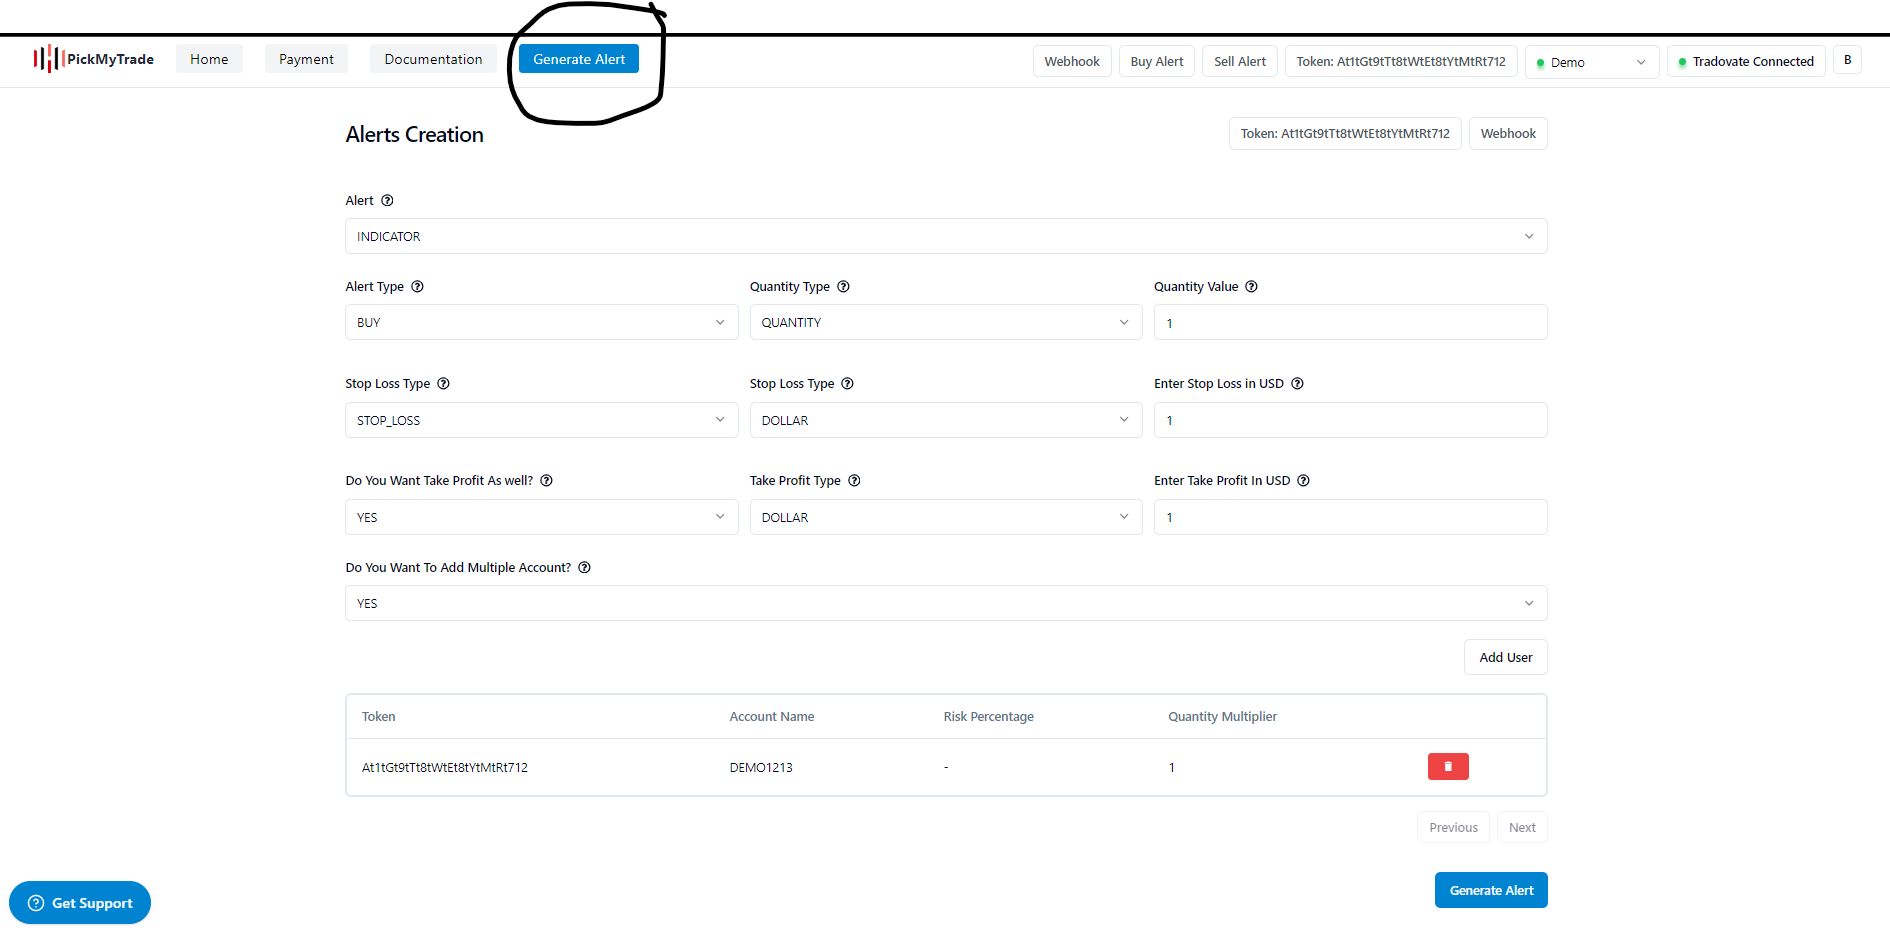
Task: Open the Documentation page
Action: coord(433,59)
